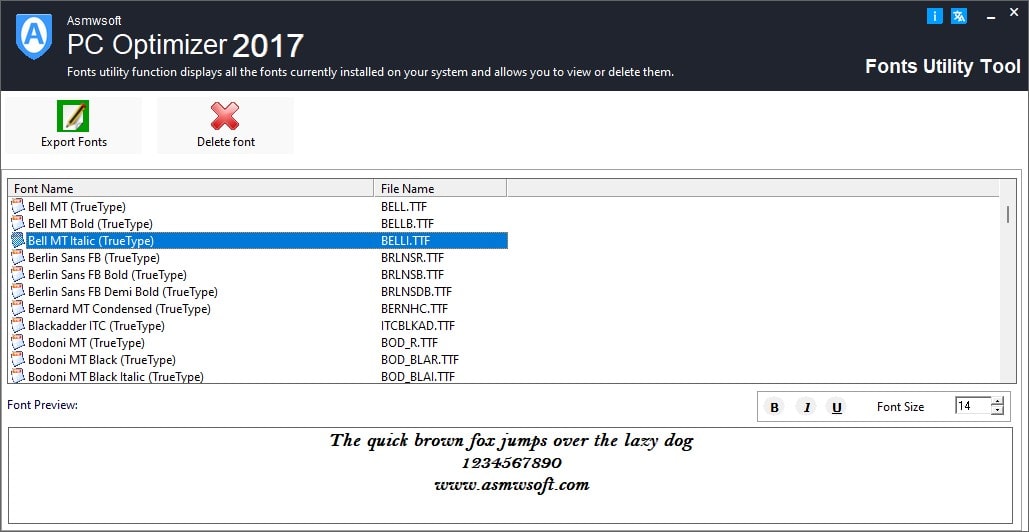Toggle italic preview with the I button

click(807, 407)
